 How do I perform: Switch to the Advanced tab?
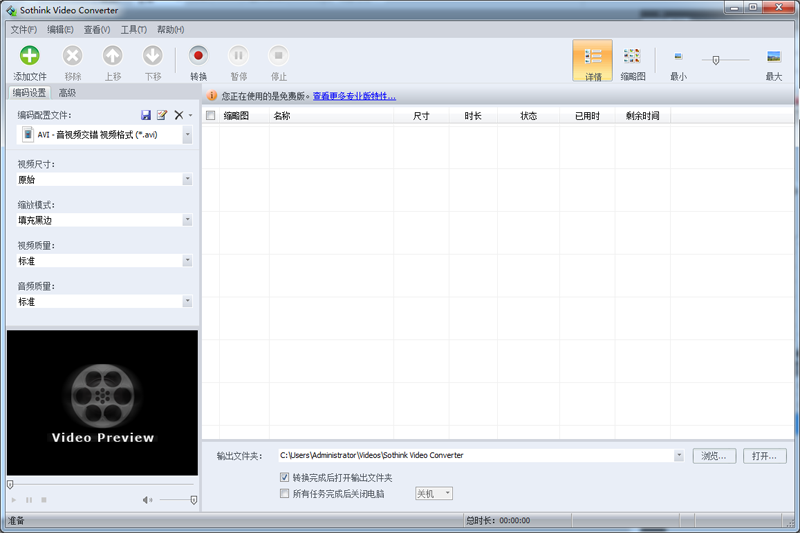pos(67,93)
